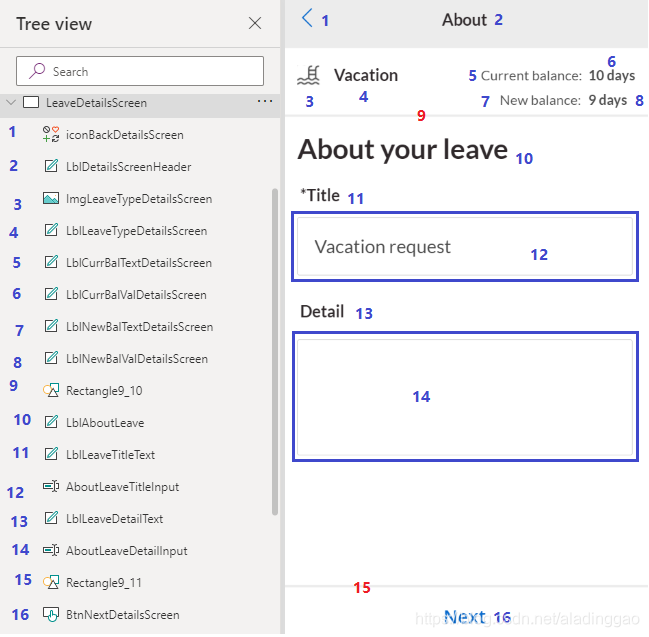
Task: Click the vacation swimmer image in the app
Action: [309, 75]
